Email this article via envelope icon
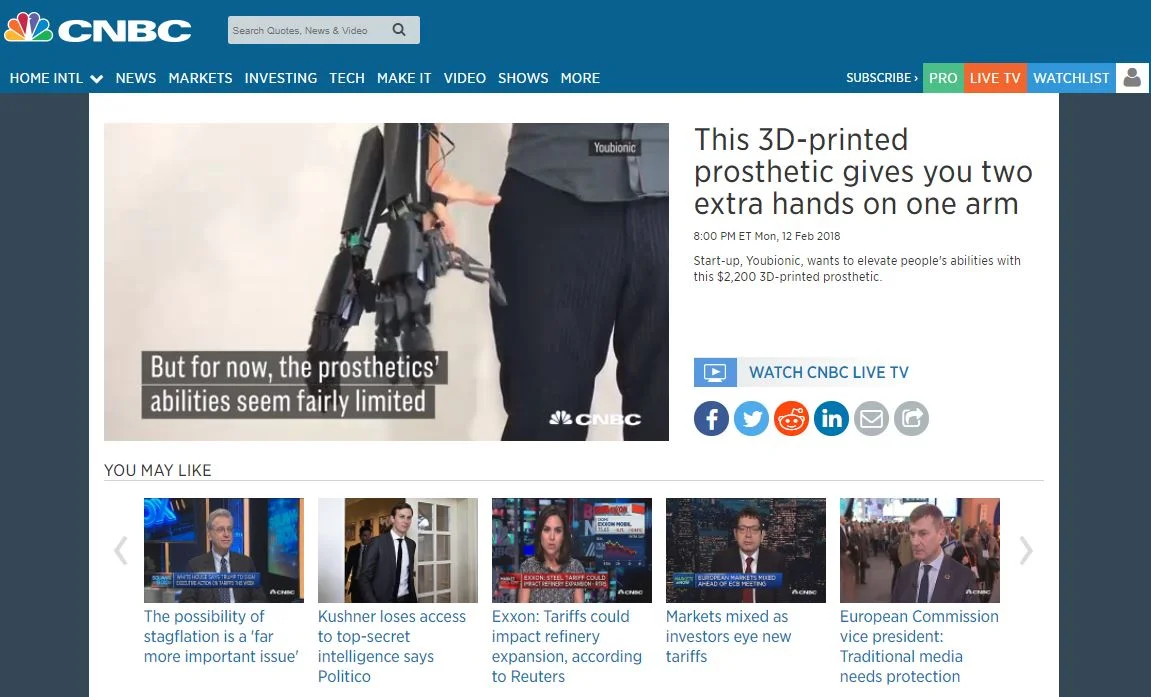Image resolution: width=1151 pixels, height=697 pixels. 871,419
